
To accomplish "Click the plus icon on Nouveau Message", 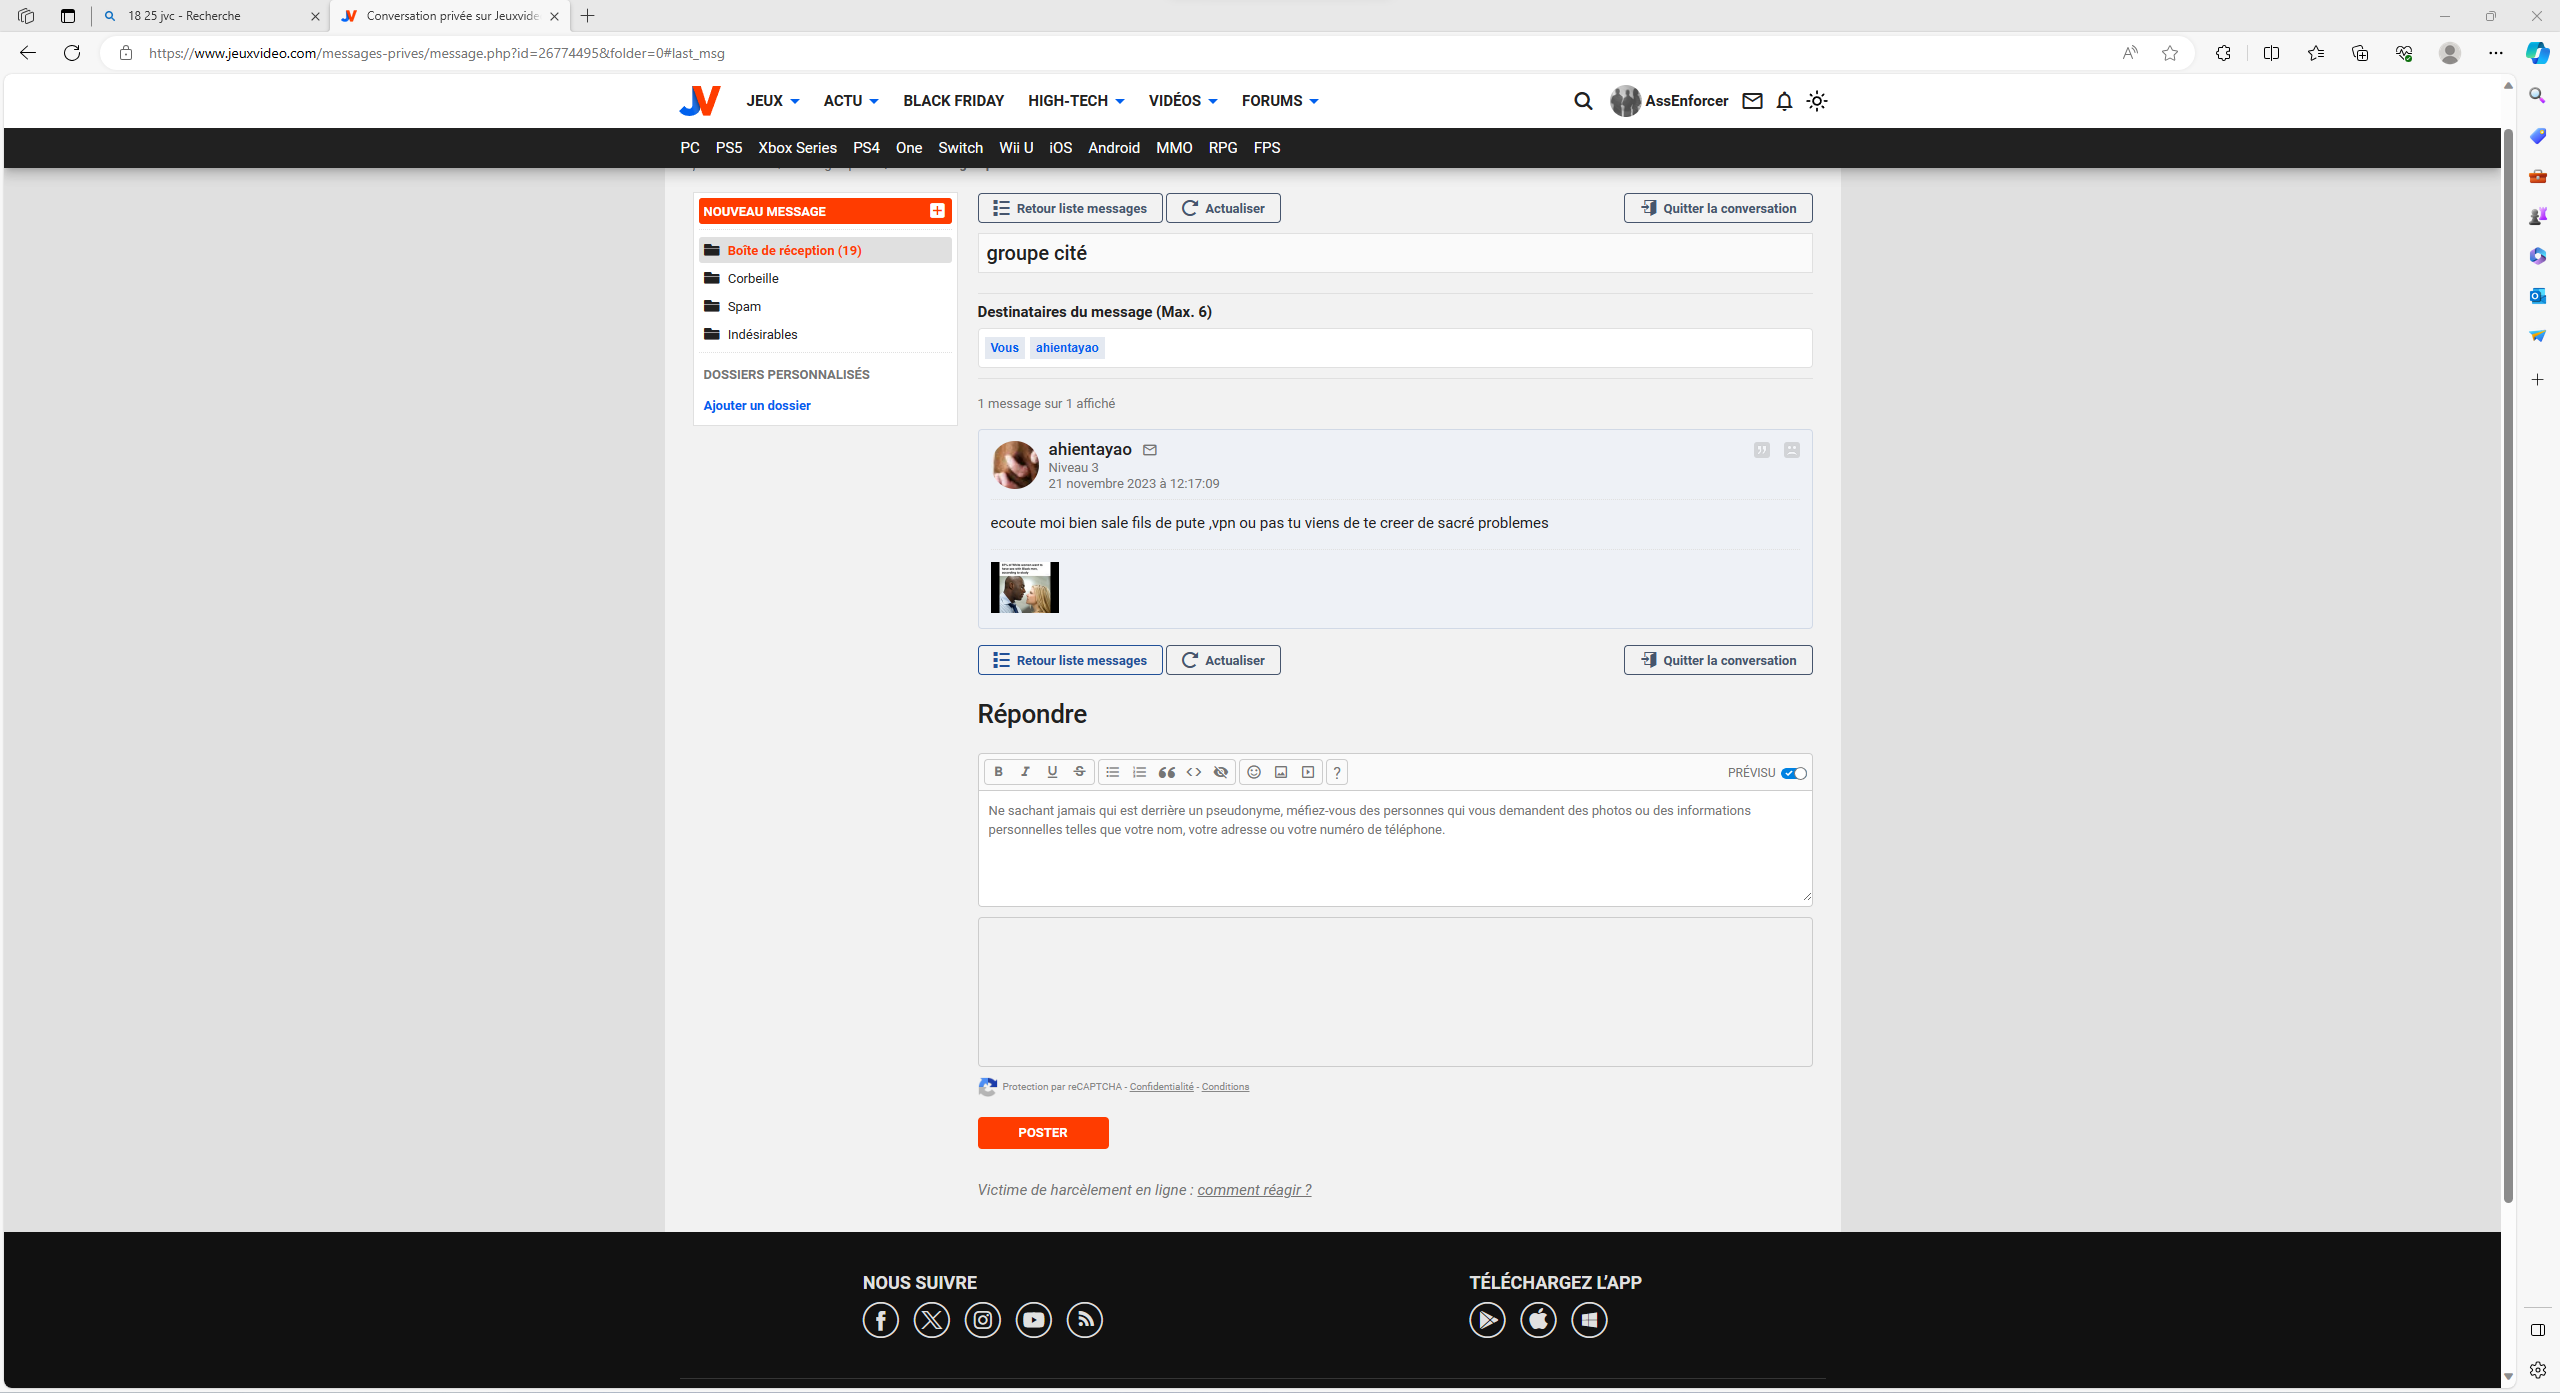I will tap(937, 211).
